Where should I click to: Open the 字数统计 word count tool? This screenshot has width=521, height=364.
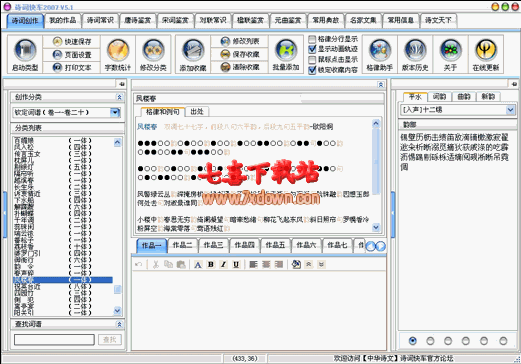118,54
